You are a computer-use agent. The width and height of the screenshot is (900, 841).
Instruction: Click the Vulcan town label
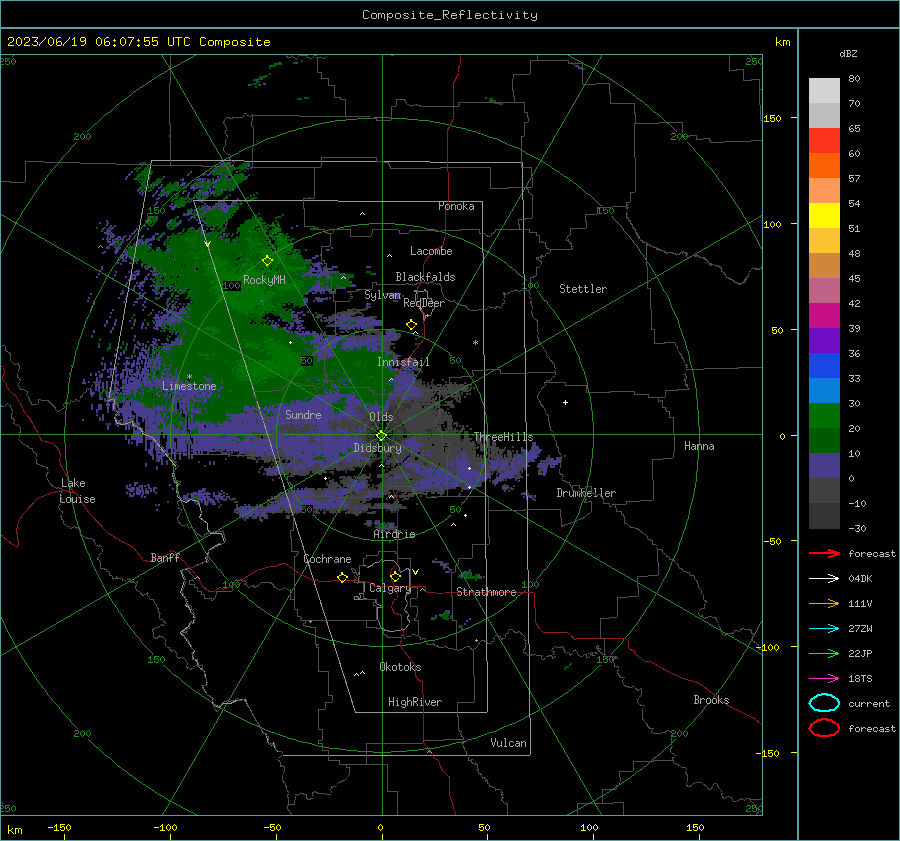(x=508, y=743)
